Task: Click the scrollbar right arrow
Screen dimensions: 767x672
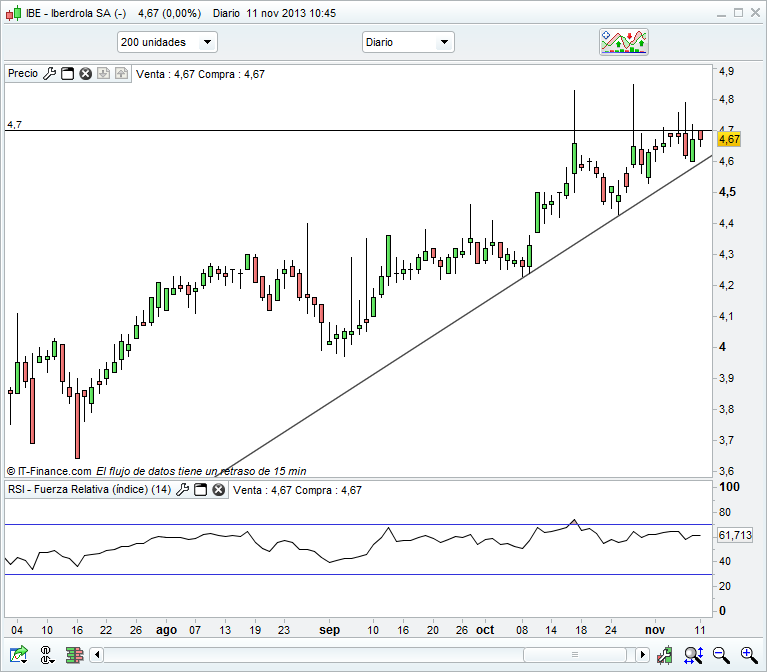Action: pyautogui.click(x=641, y=655)
